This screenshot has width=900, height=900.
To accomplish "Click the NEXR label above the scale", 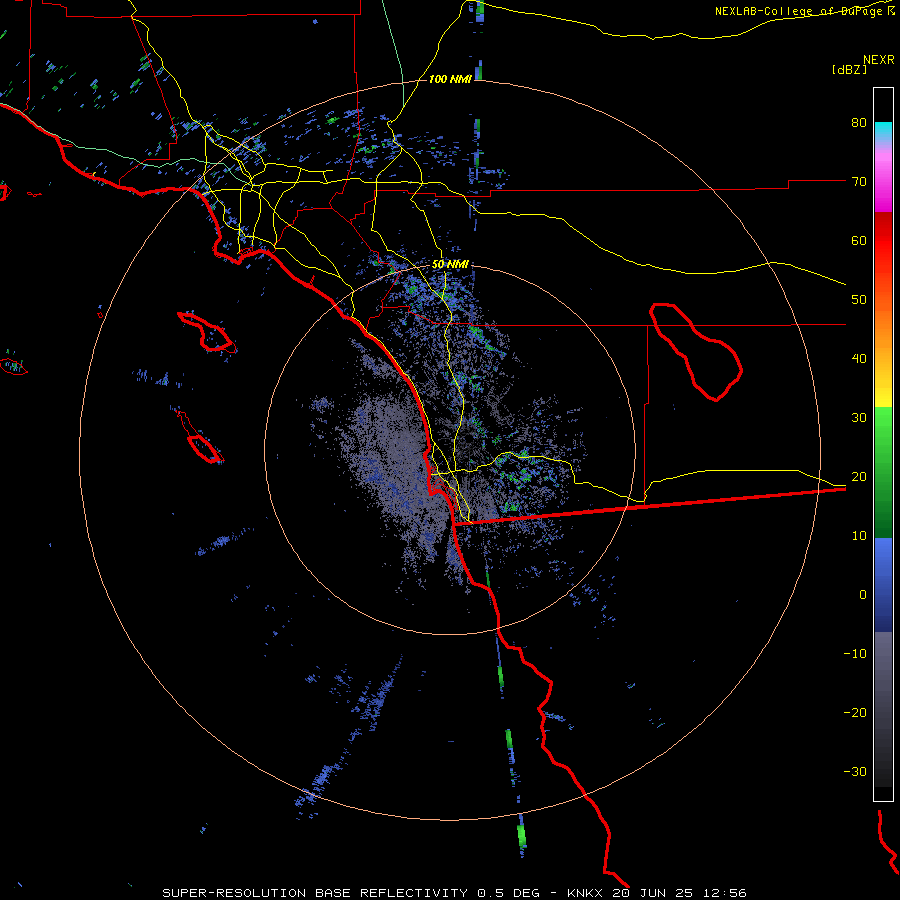I will (879, 59).
